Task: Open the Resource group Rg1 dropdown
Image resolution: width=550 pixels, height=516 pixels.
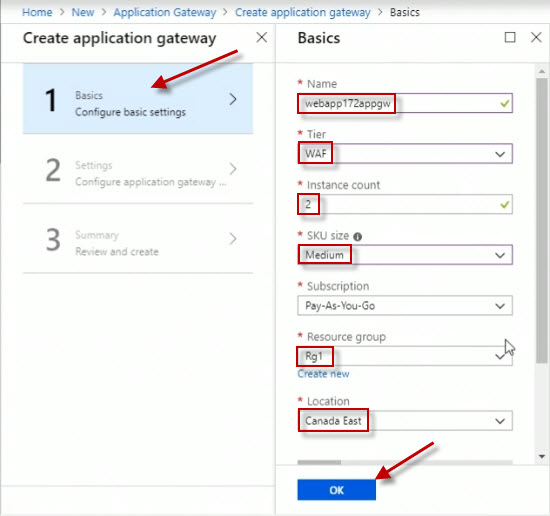Action: [x=405, y=356]
